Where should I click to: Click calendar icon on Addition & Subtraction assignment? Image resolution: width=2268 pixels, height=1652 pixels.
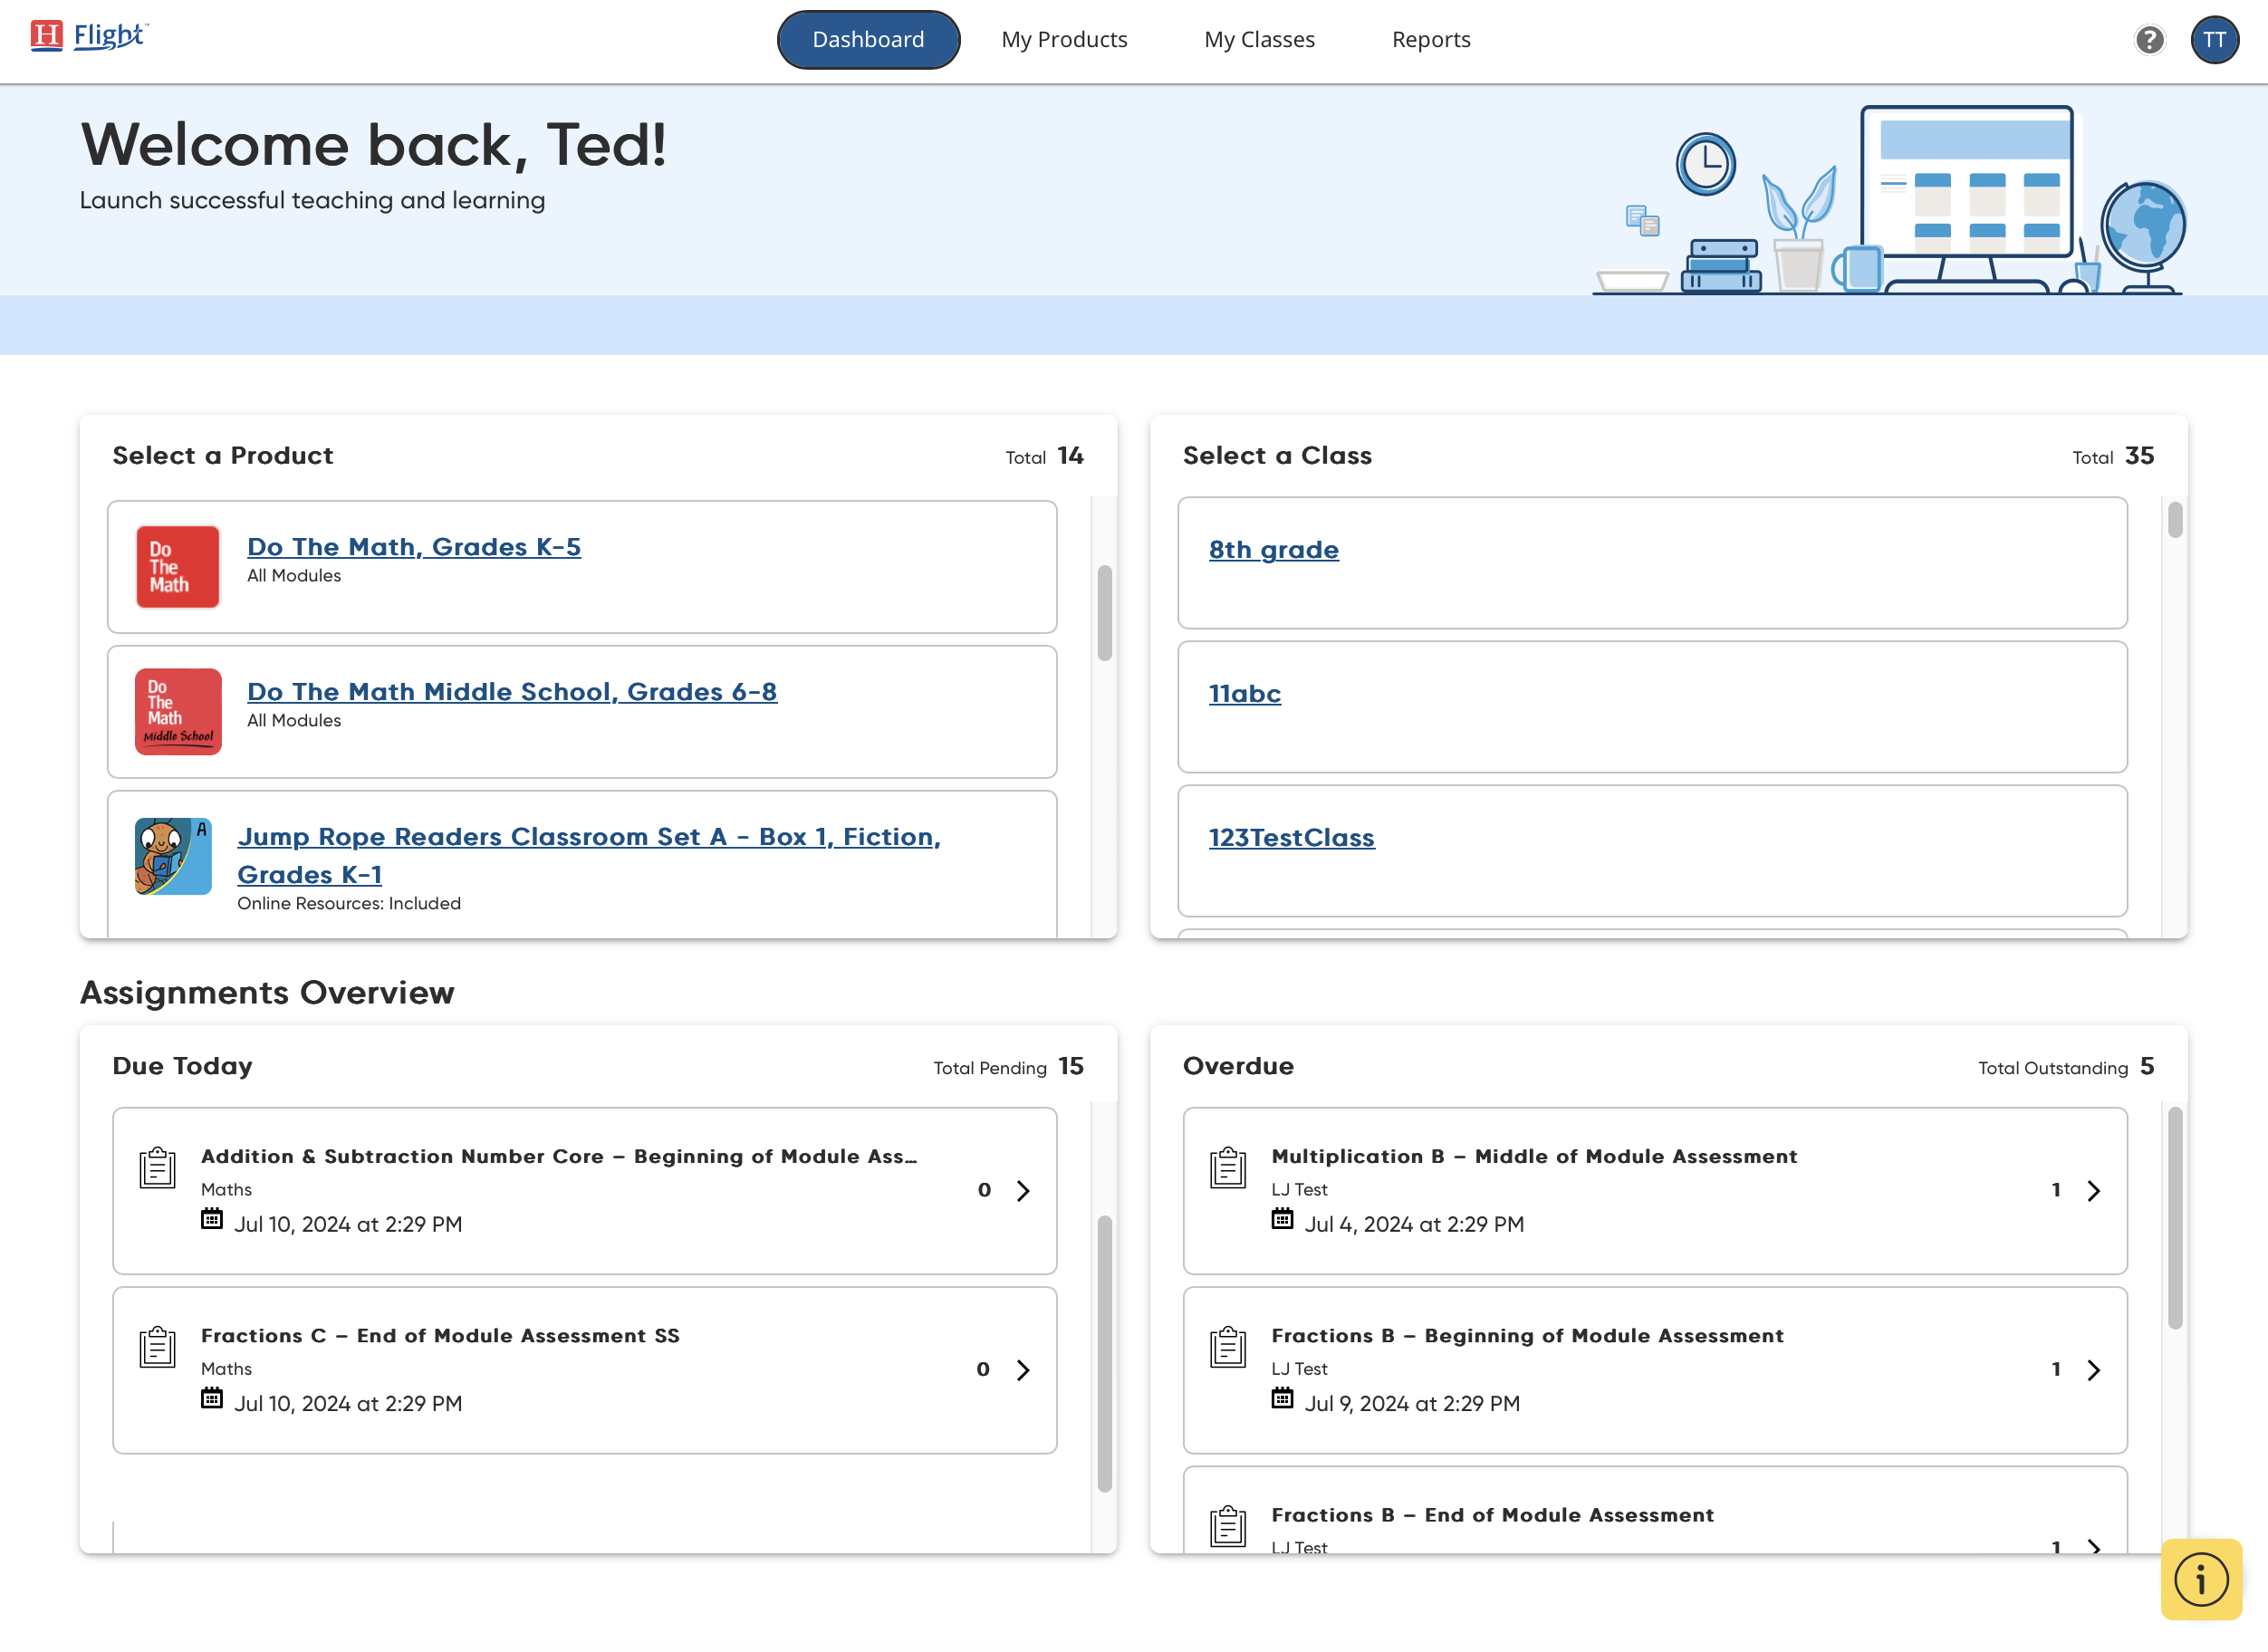point(212,1219)
